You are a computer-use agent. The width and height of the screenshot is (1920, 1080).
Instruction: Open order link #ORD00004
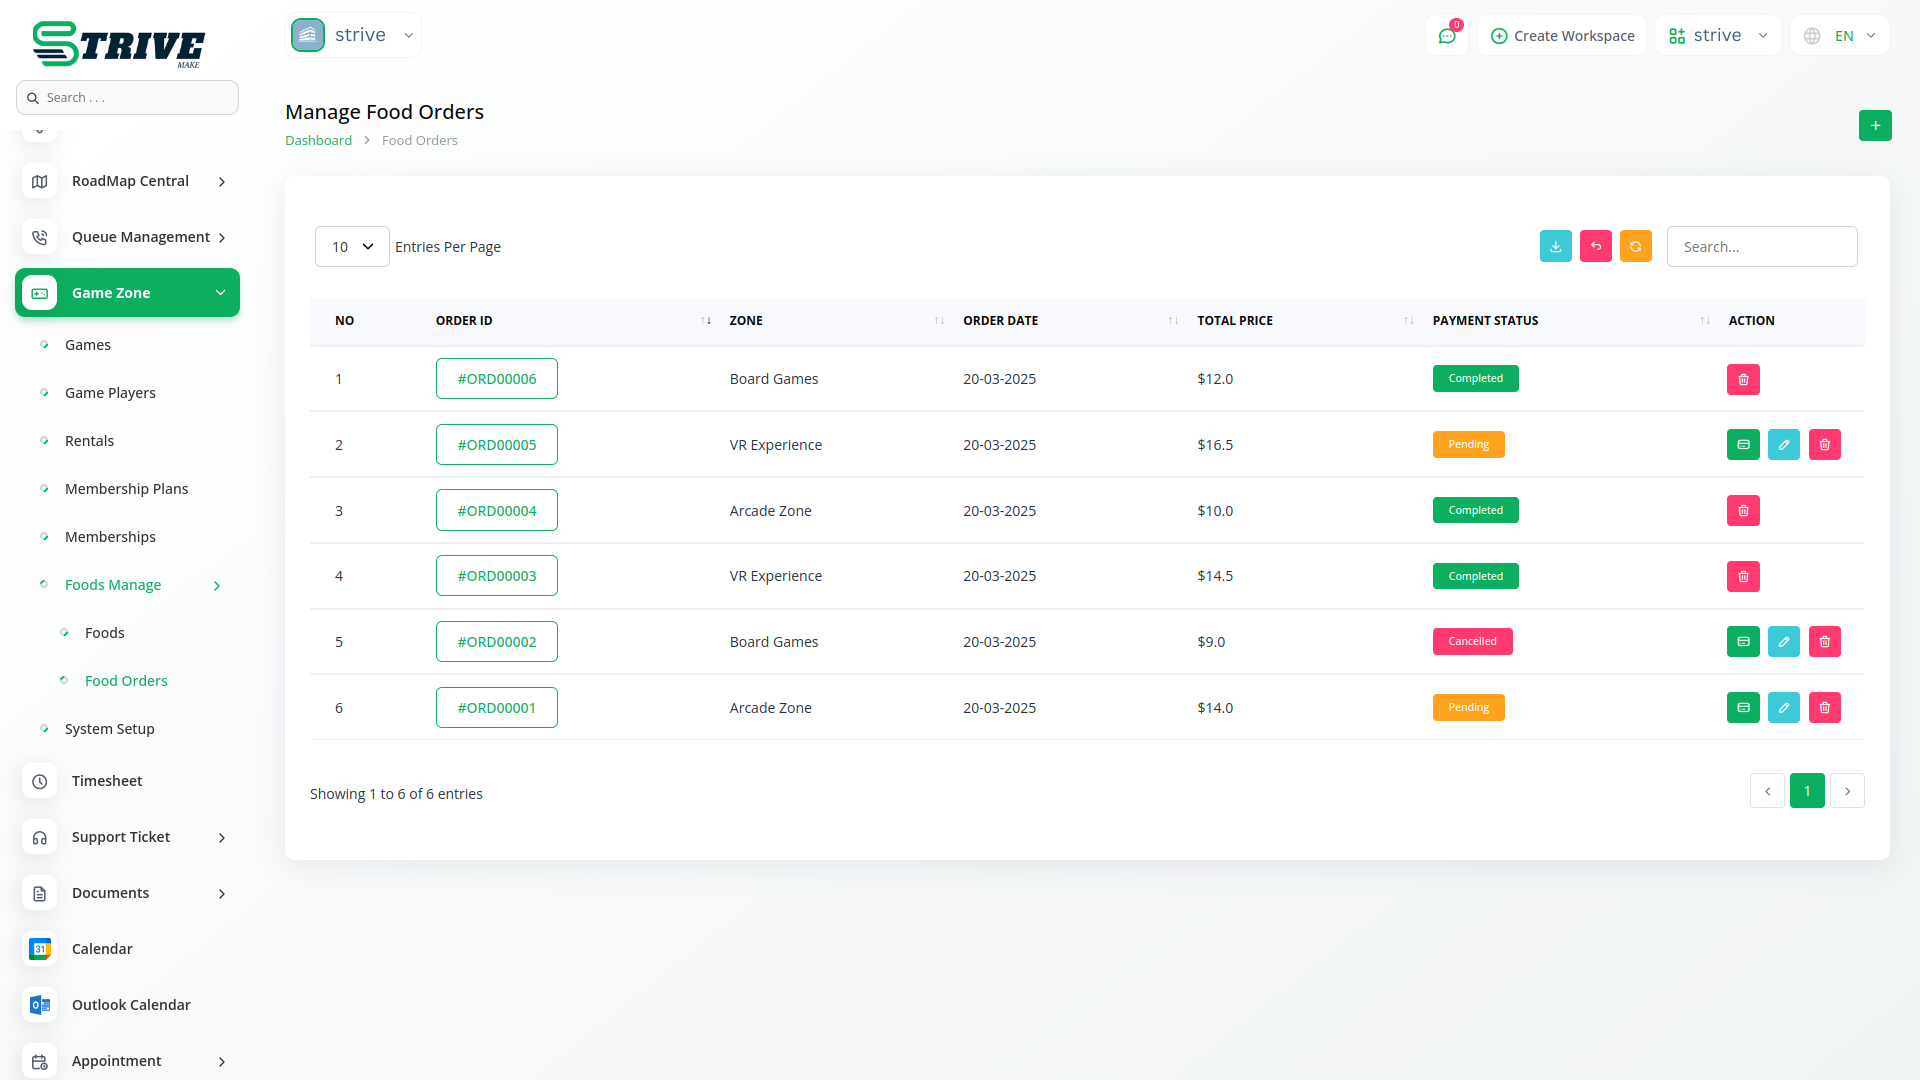[x=496, y=511]
